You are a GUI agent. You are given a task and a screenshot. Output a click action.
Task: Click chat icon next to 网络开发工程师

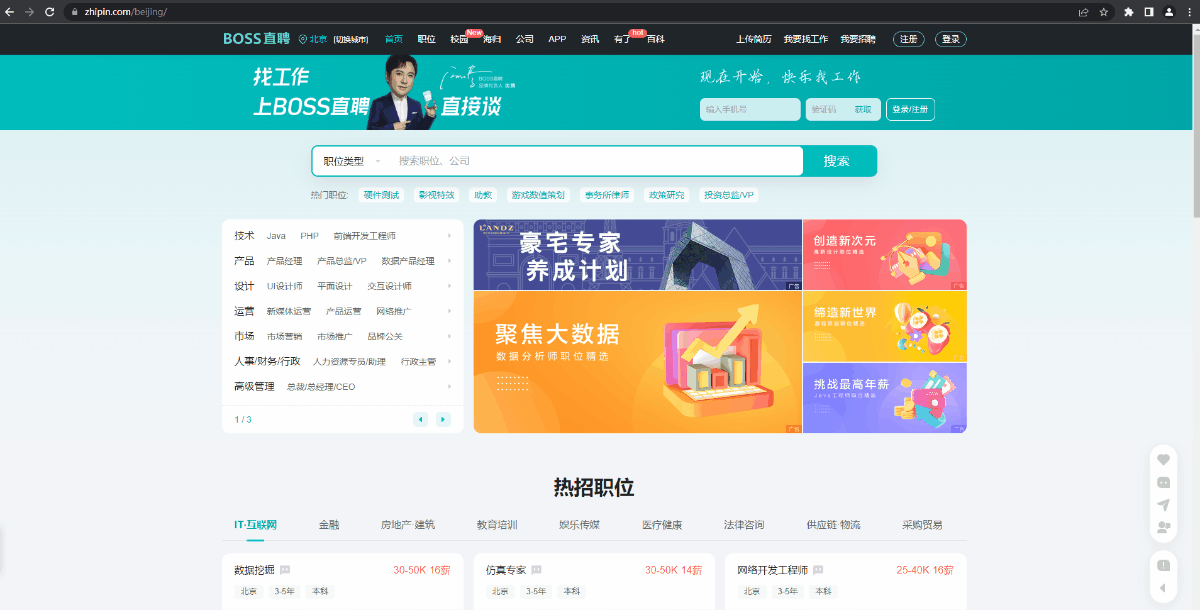coord(818,570)
